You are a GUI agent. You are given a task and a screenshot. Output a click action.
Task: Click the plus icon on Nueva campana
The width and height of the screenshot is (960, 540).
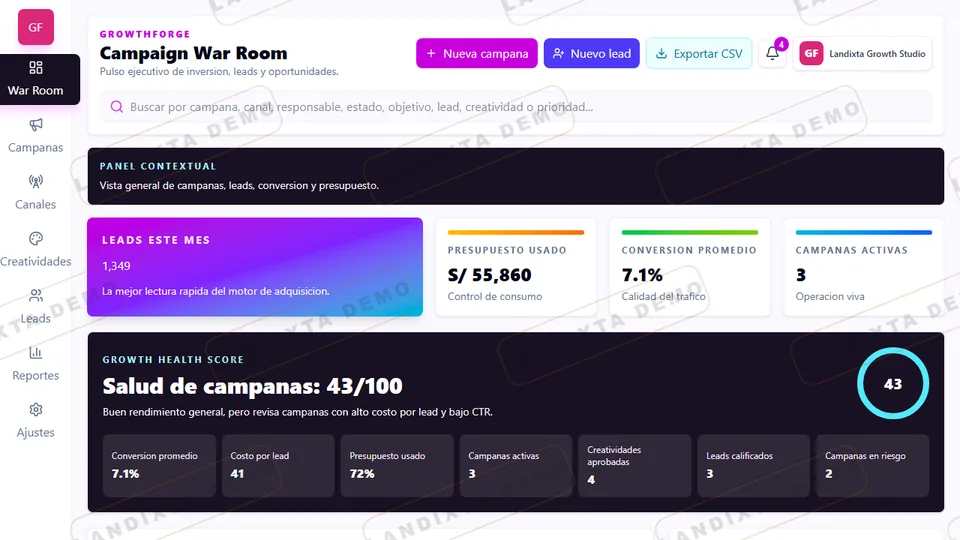click(431, 53)
